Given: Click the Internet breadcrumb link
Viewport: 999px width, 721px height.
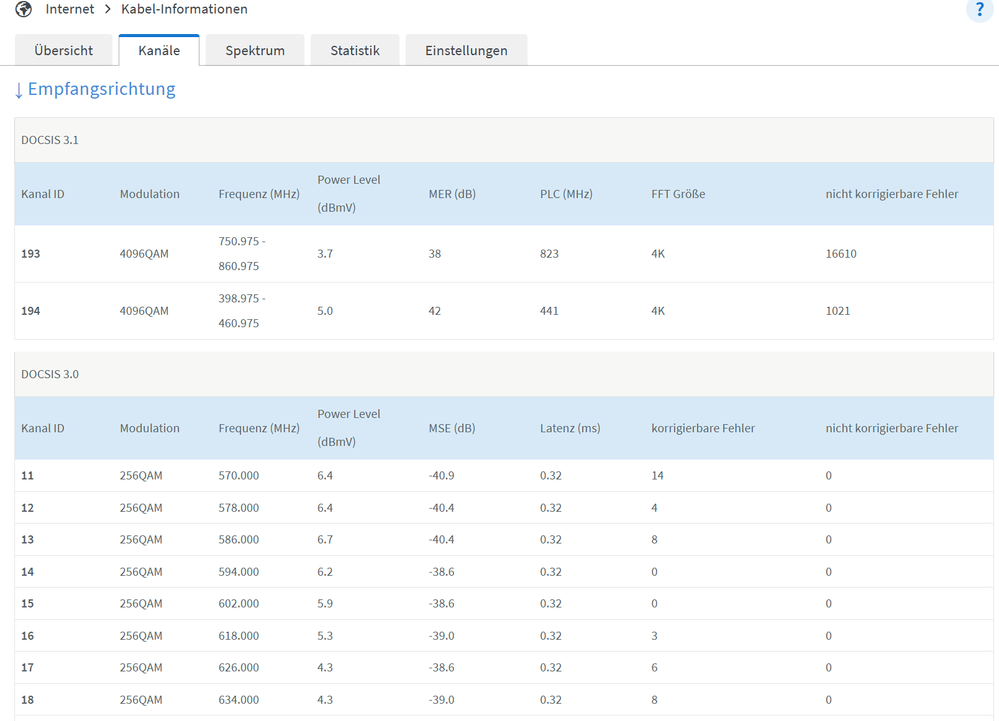Looking at the screenshot, I should (70, 10).
